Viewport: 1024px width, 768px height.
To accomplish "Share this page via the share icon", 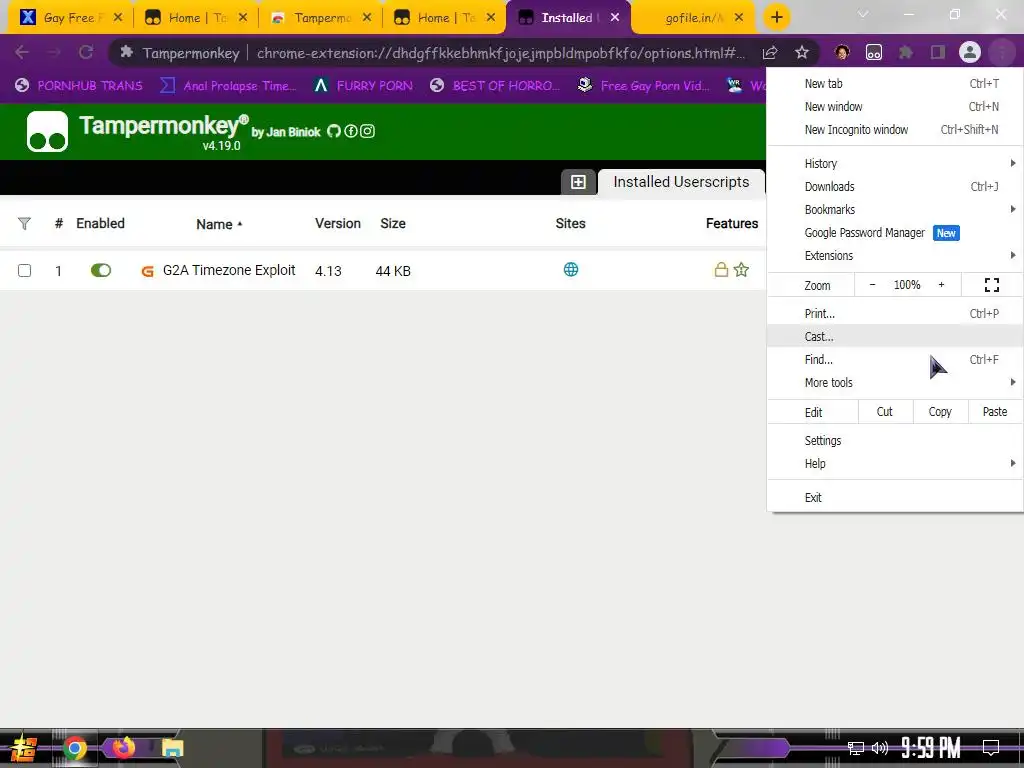I will click(x=770, y=52).
